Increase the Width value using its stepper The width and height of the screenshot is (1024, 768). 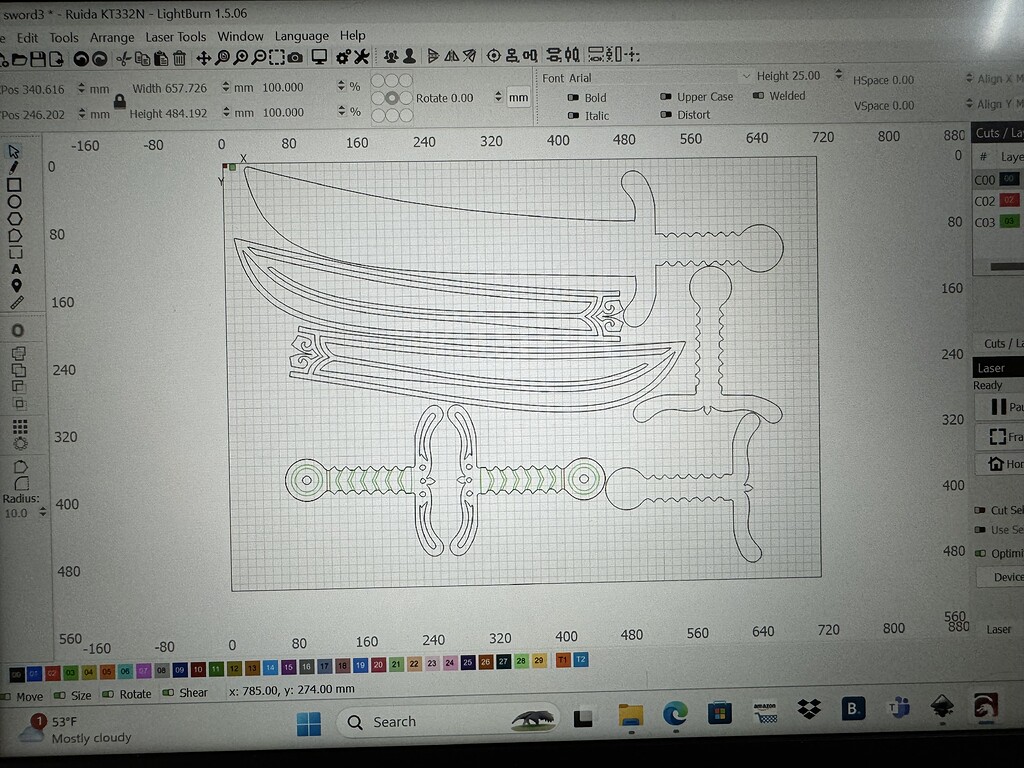coord(226,84)
